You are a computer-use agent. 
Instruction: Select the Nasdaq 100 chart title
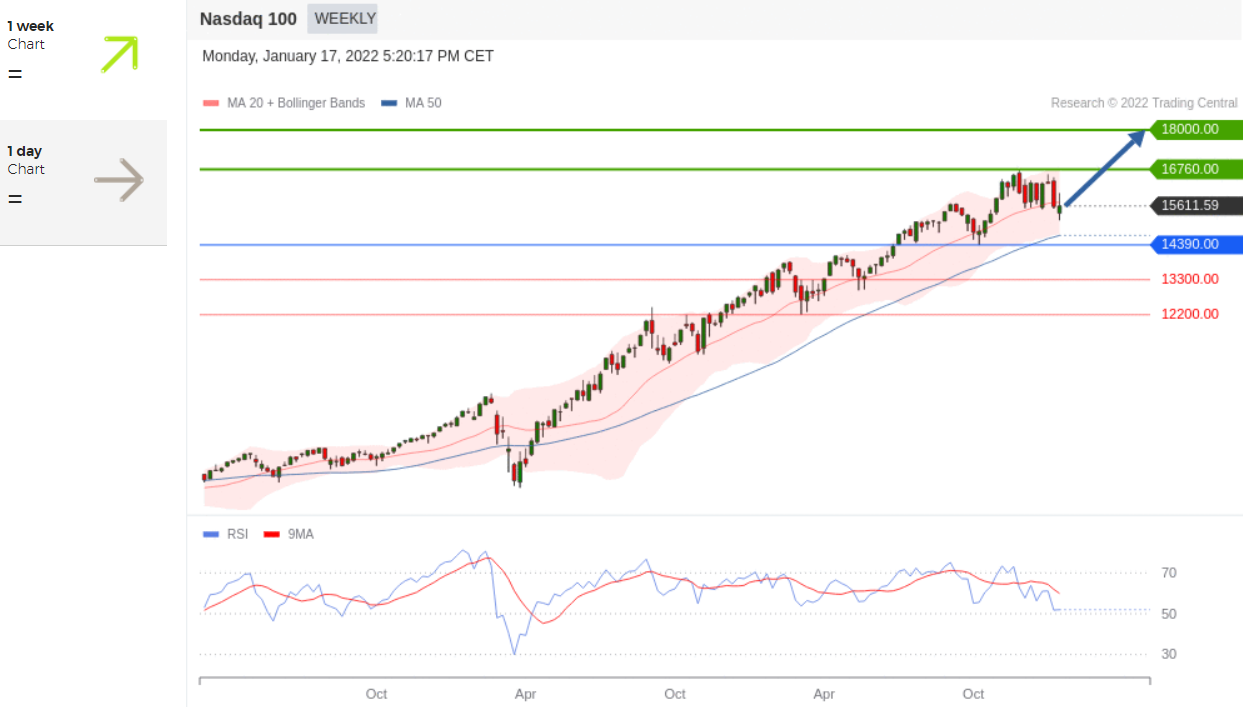248,18
